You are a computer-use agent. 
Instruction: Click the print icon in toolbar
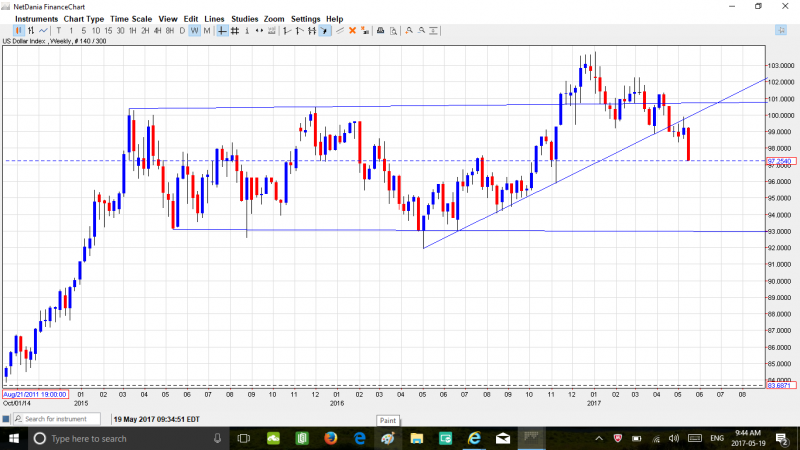380,31
